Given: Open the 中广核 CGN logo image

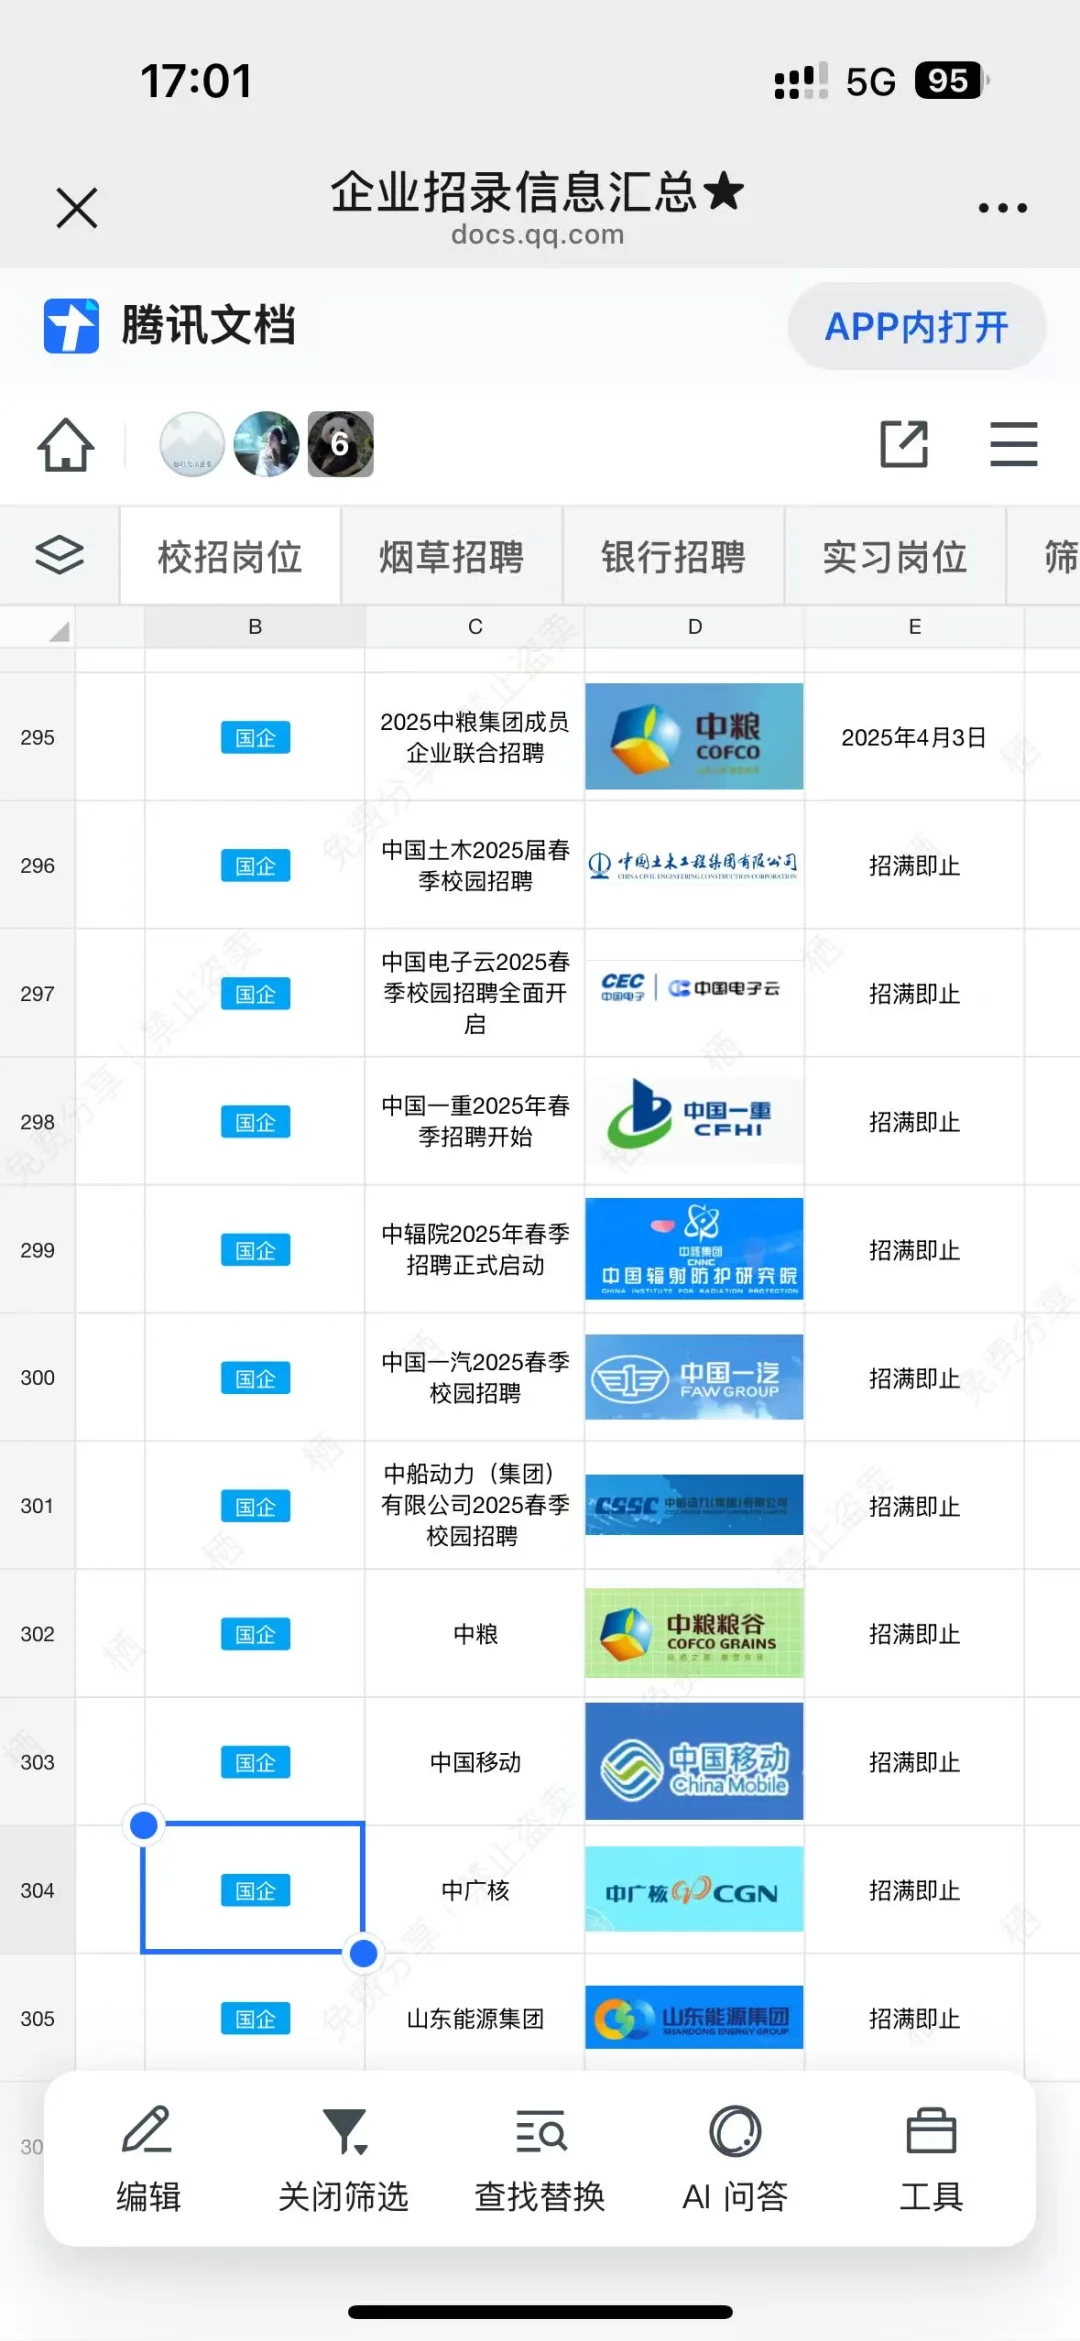Looking at the screenshot, I should [694, 1889].
